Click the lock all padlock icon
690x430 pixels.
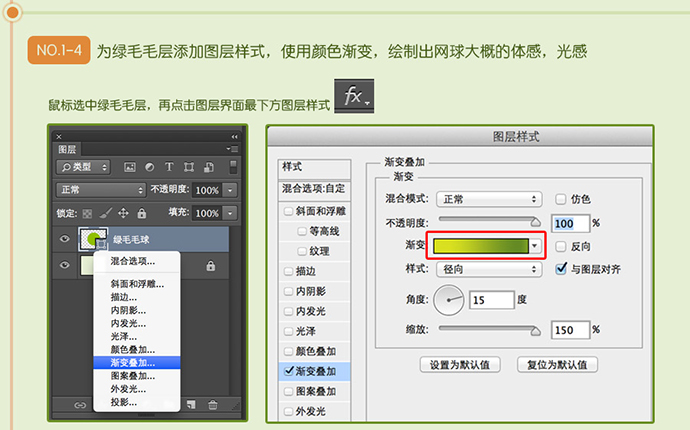coord(141,213)
